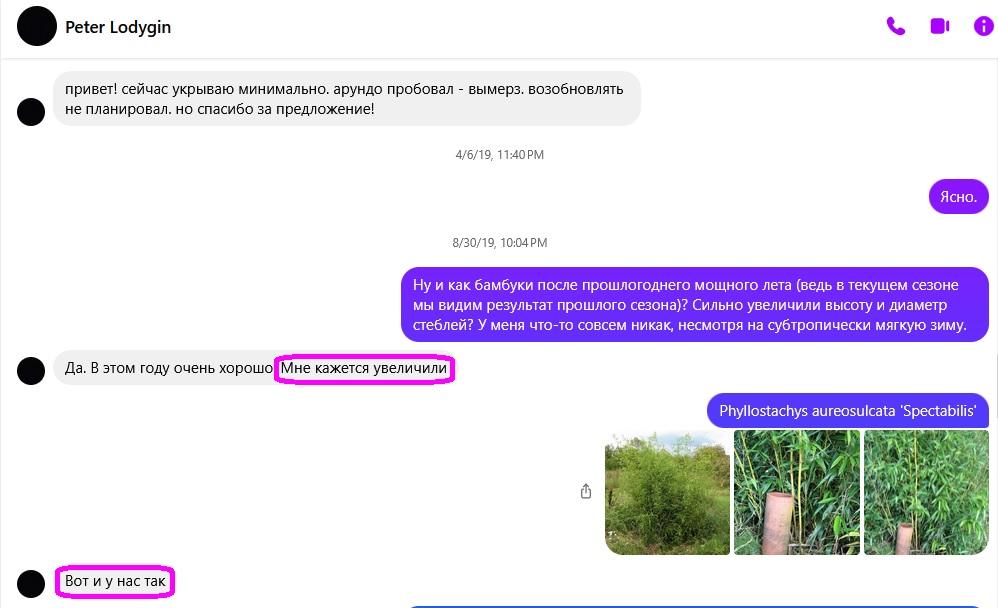Viewport: 998px width, 608px height.
Task: Click the avatar beside "Да. В этом году"
Action: [x=31, y=370]
